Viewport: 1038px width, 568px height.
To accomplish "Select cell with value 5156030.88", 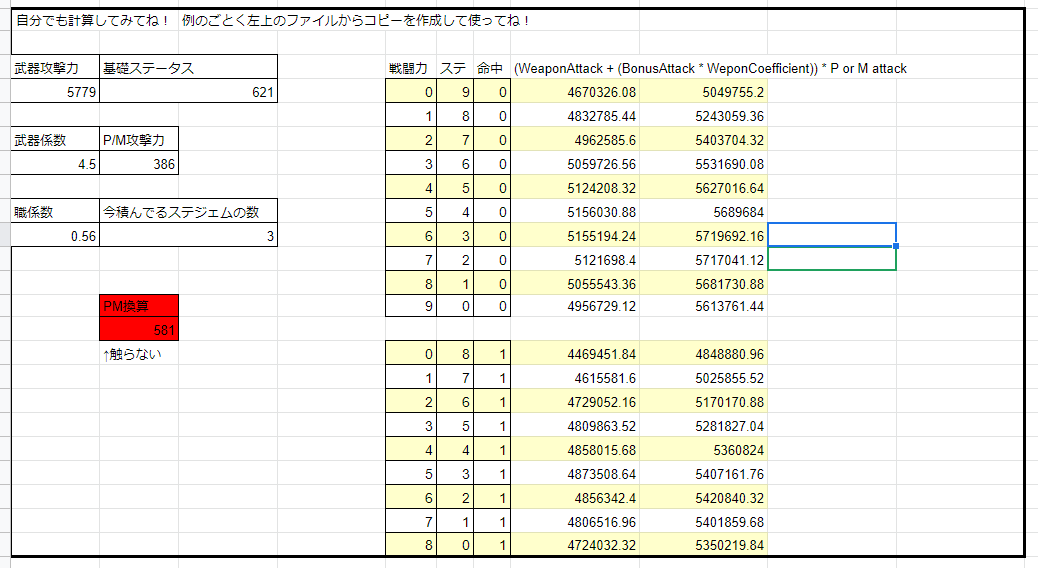I will [575, 212].
